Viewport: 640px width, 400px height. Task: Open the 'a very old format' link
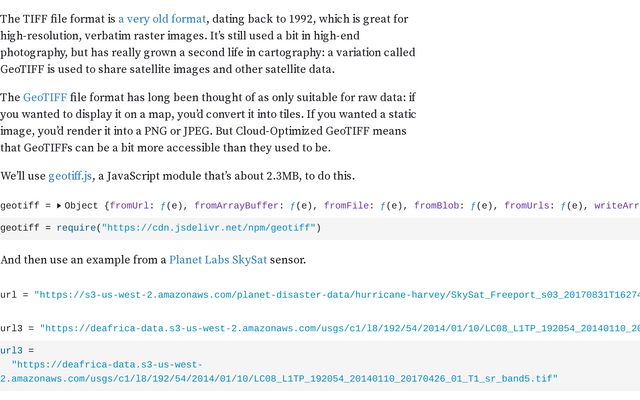click(x=162, y=19)
